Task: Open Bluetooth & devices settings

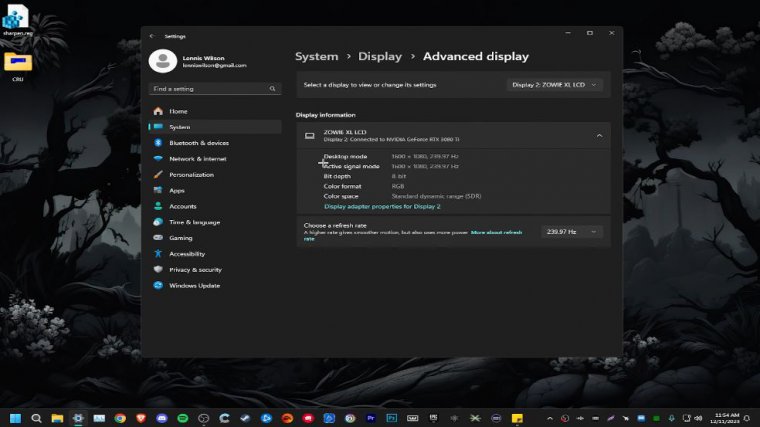Action: (198, 143)
